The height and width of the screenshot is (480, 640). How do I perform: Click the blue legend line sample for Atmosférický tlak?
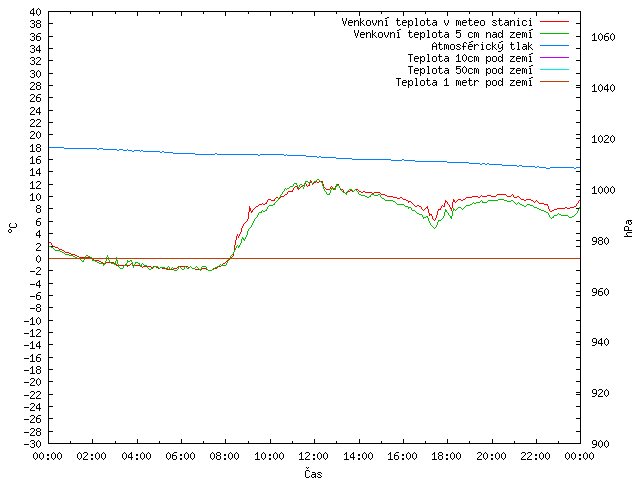(554, 46)
